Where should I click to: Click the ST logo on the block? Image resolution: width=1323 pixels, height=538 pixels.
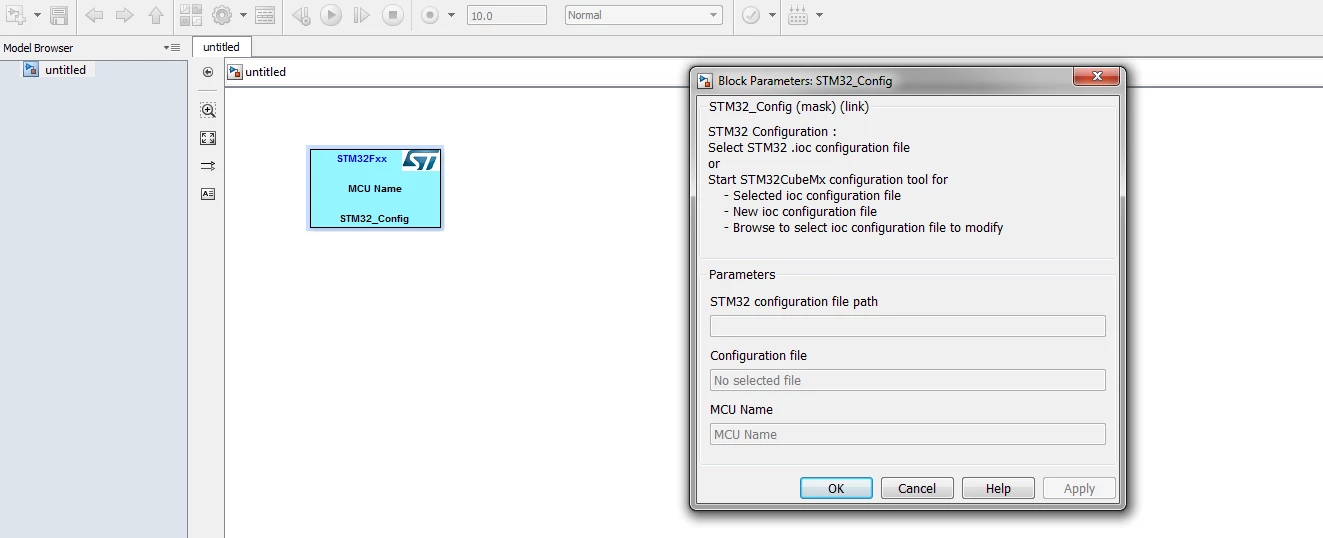420,161
